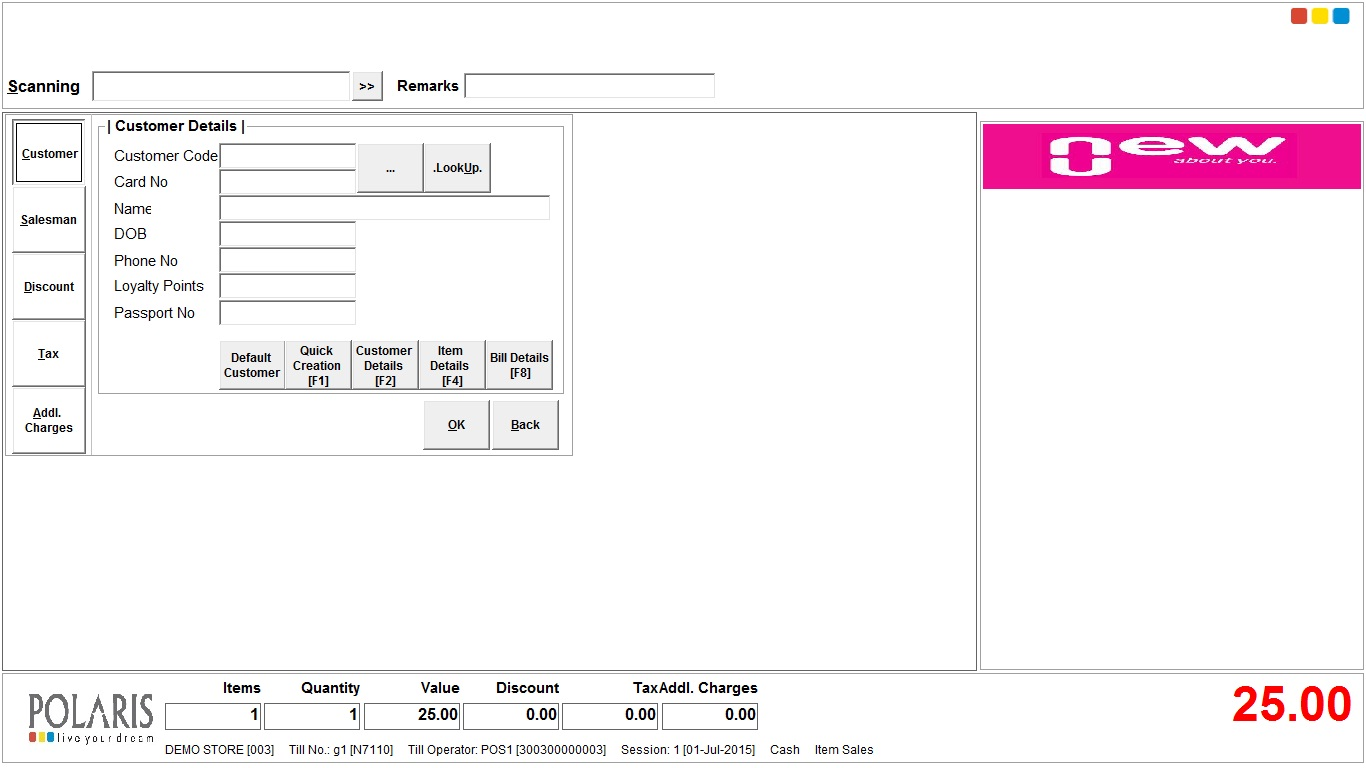
Task: Click the blue square in top-right corner
Action: pos(1341,16)
